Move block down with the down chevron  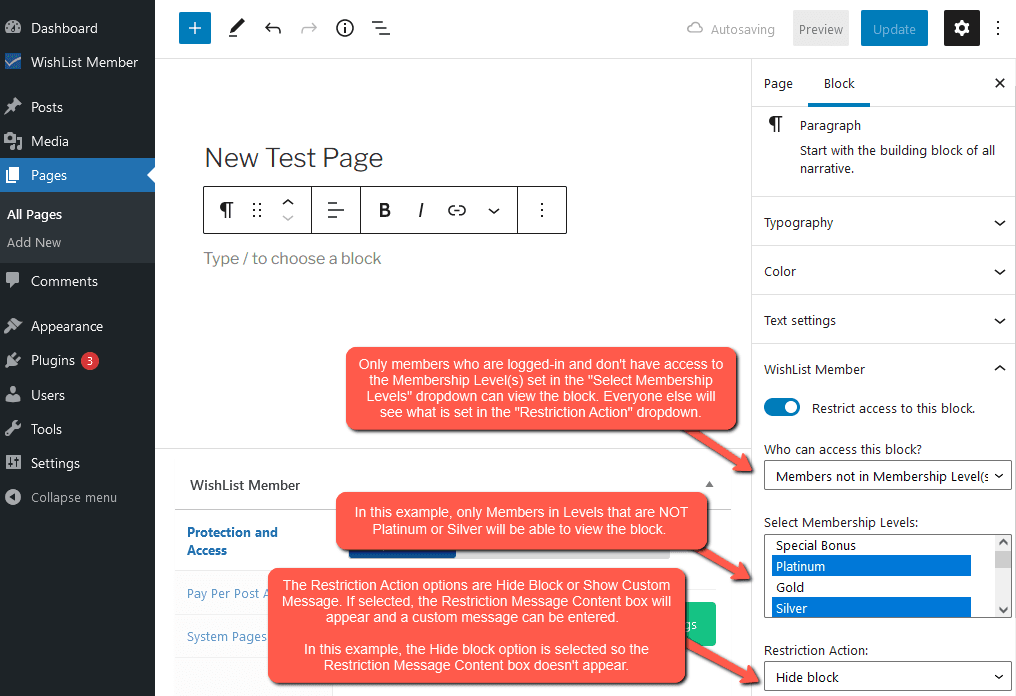click(288, 218)
